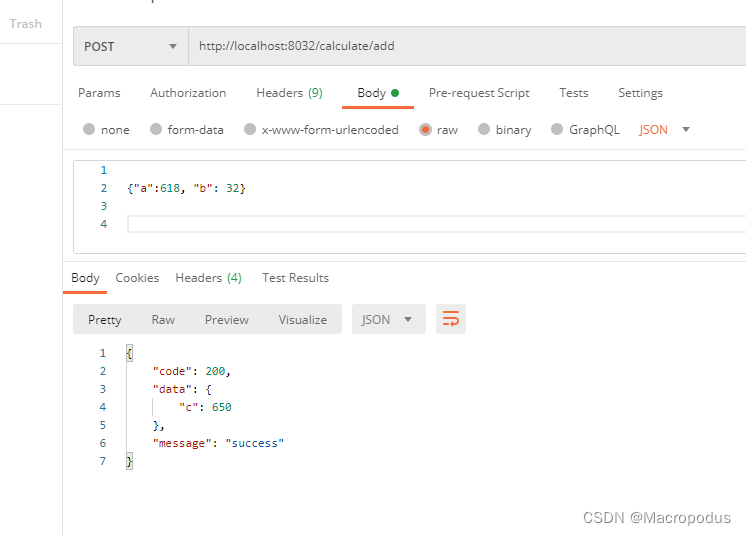Open the POST method dropdown
The height and width of the screenshot is (535, 746).
pos(131,46)
